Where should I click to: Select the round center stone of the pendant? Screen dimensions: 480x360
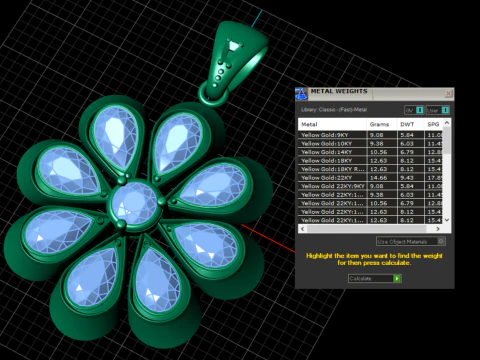tap(134, 203)
